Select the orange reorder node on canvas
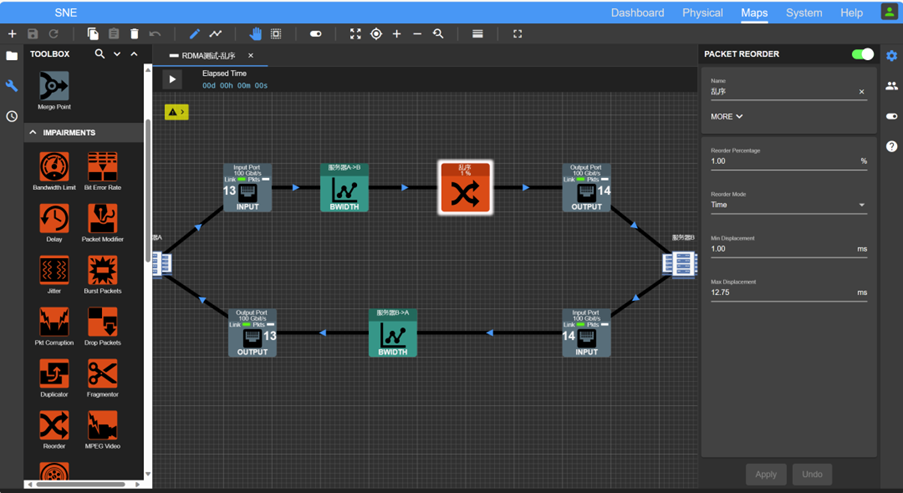The image size is (903, 493). 465,188
